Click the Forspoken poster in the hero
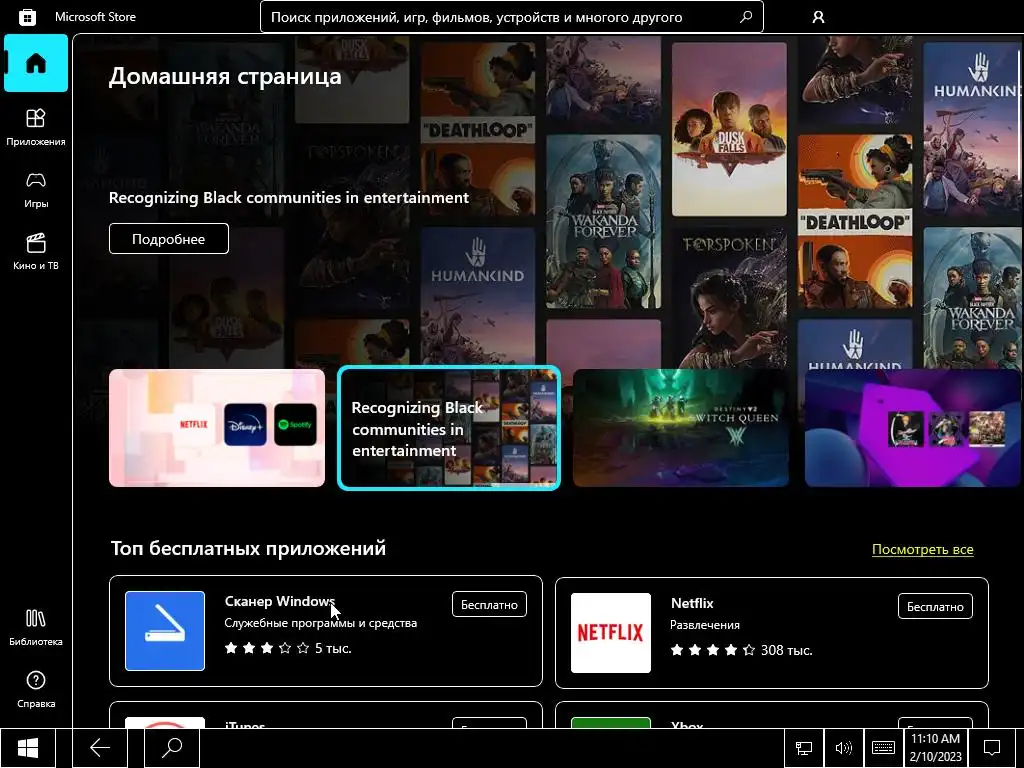The height and width of the screenshot is (768, 1024). [729, 298]
